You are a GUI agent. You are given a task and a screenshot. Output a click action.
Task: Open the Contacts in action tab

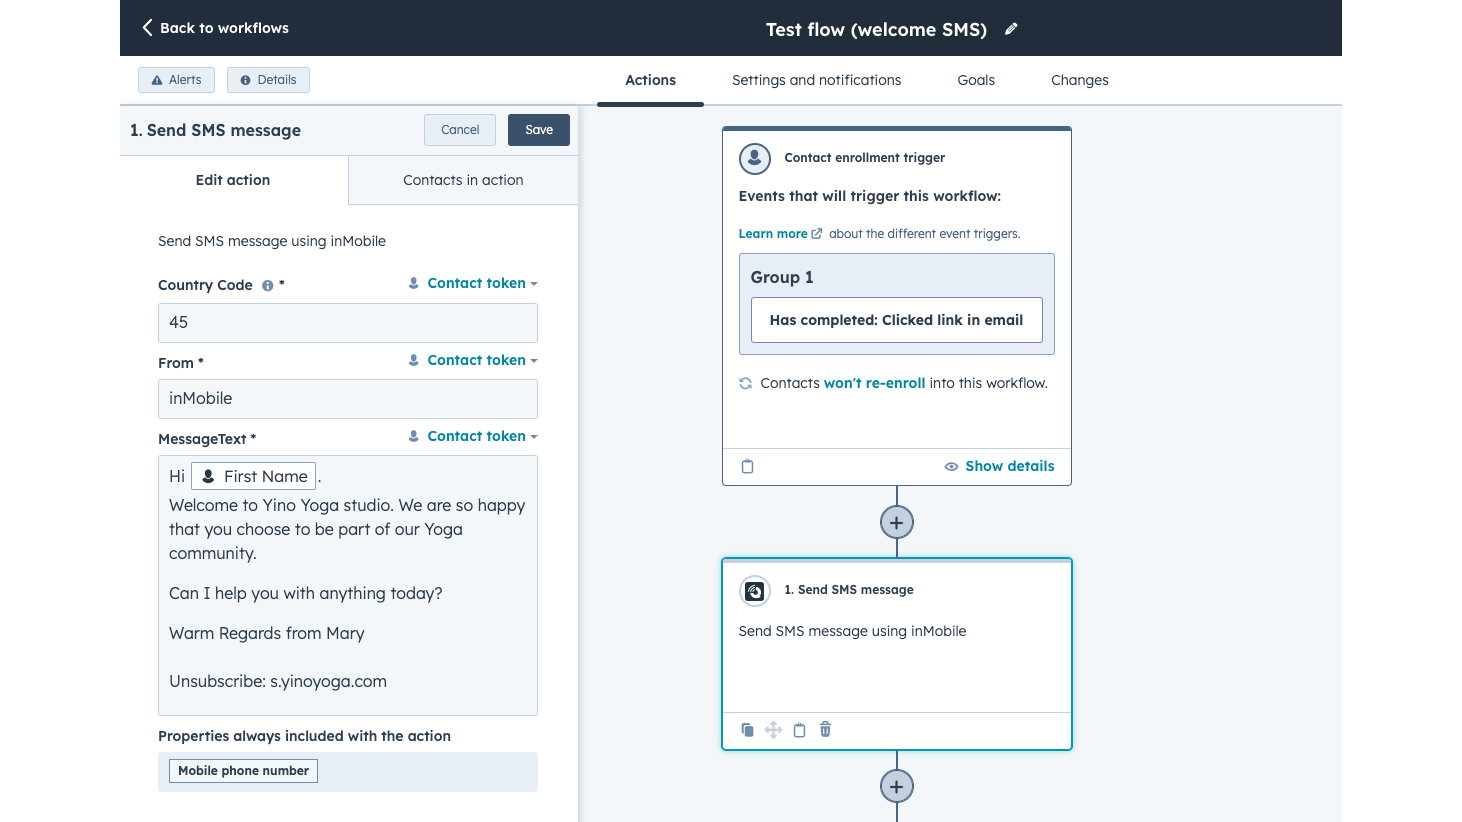point(463,180)
